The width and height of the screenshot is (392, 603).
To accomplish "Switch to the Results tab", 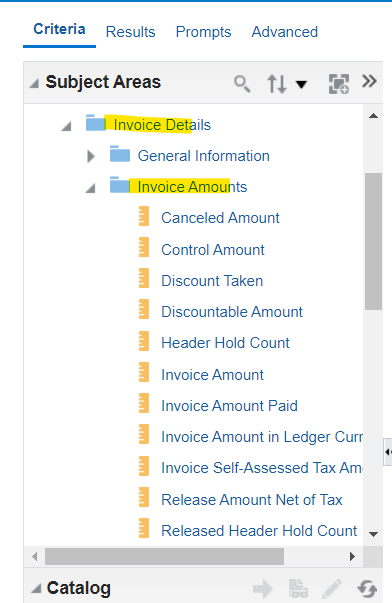I will click(x=130, y=32).
